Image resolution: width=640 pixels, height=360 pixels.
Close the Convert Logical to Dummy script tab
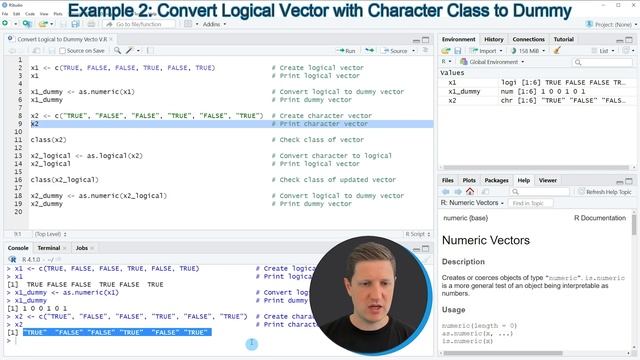click(x=111, y=40)
